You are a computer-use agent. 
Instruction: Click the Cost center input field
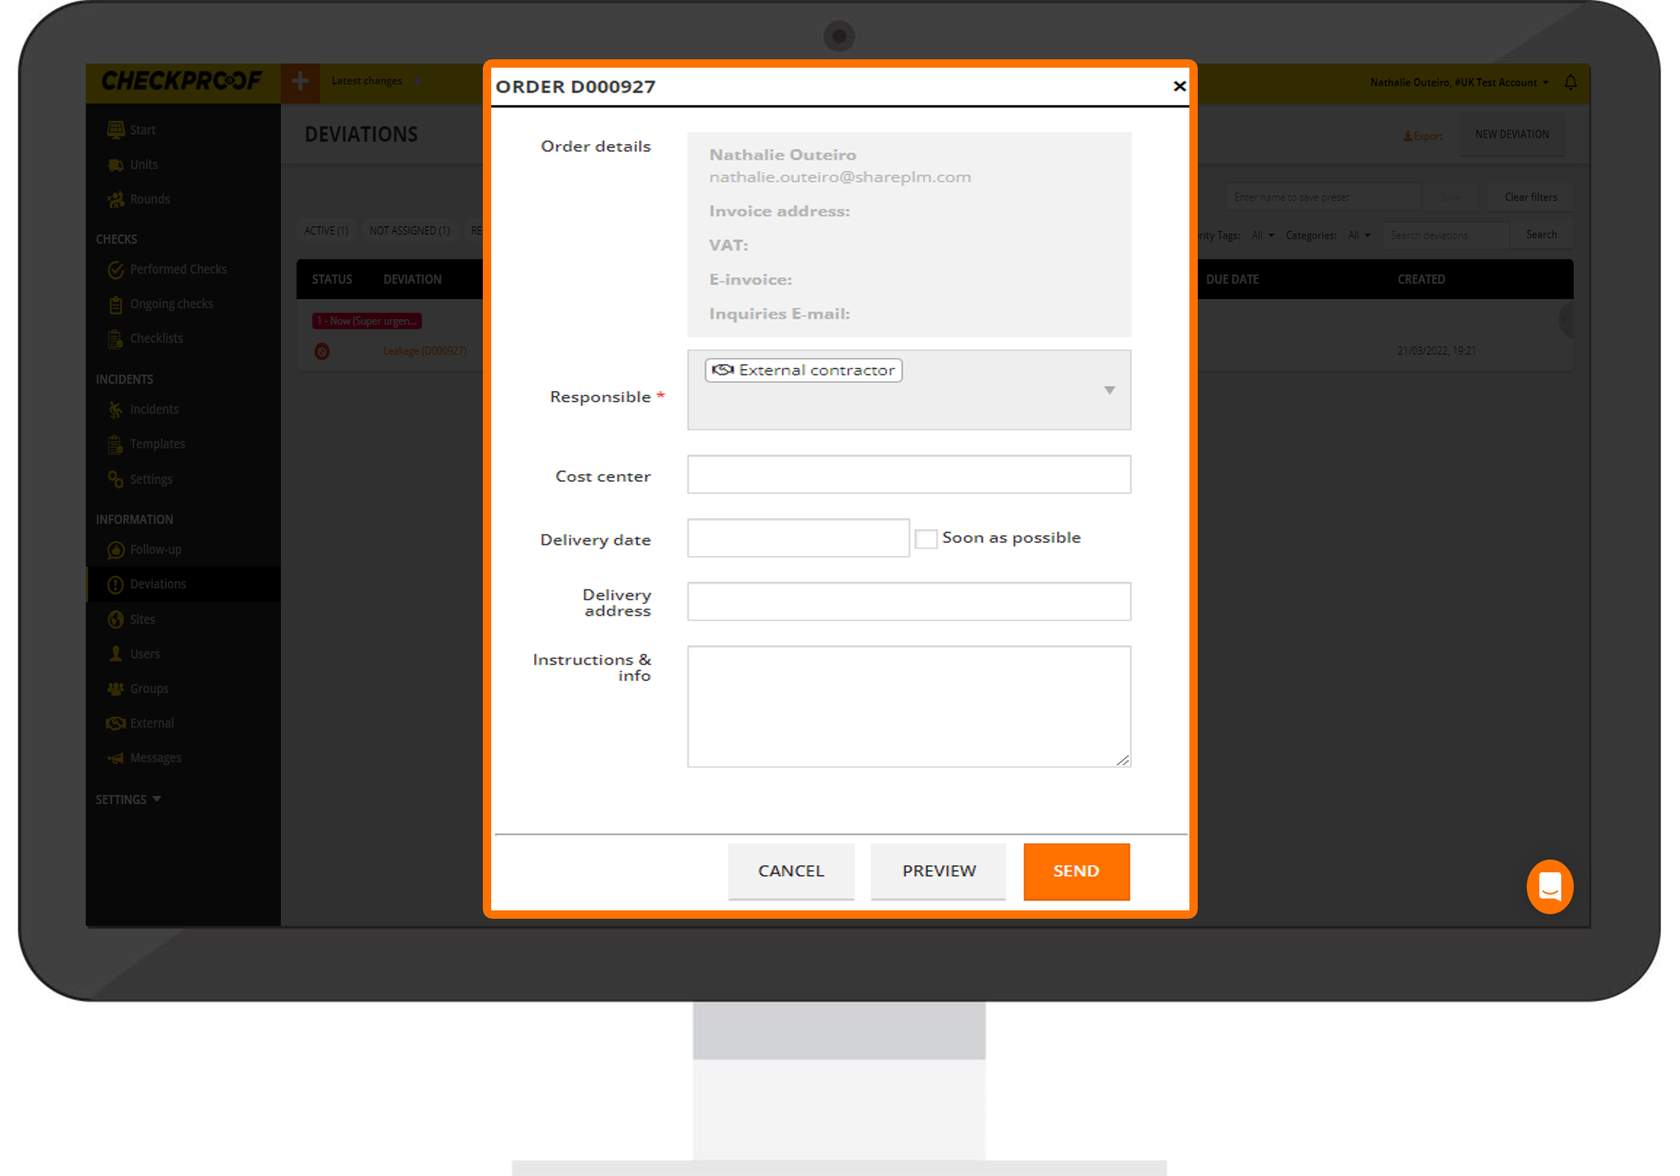(x=908, y=475)
